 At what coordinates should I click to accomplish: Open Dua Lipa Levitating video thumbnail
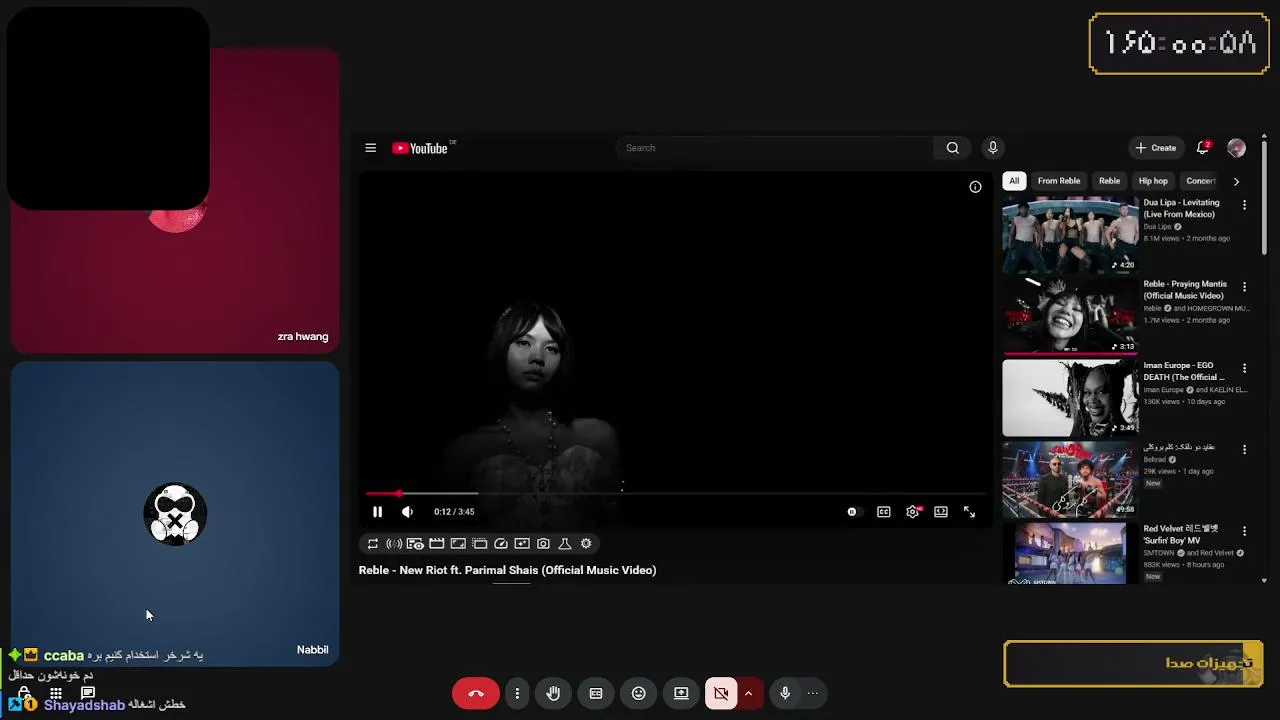(x=1070, y=235)
